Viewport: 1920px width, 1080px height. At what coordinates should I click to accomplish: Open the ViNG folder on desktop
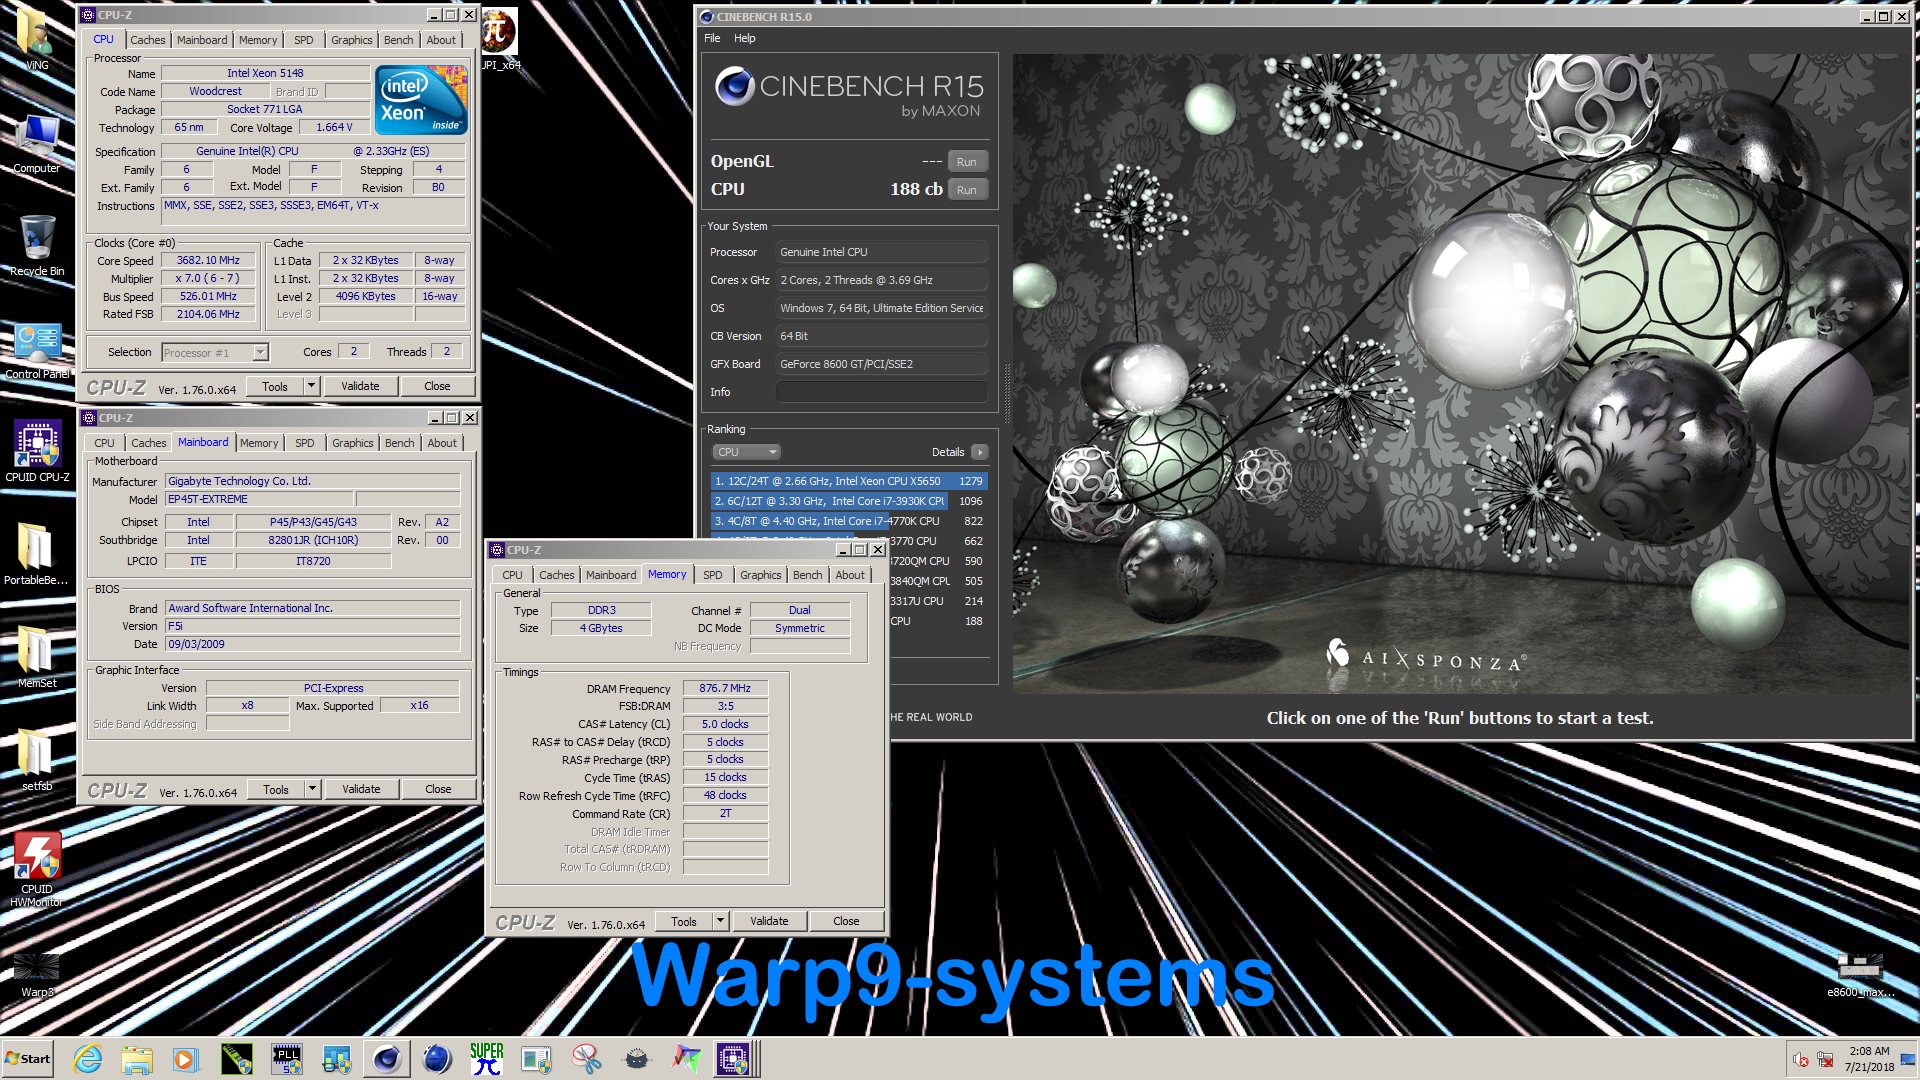pos(36,37)
